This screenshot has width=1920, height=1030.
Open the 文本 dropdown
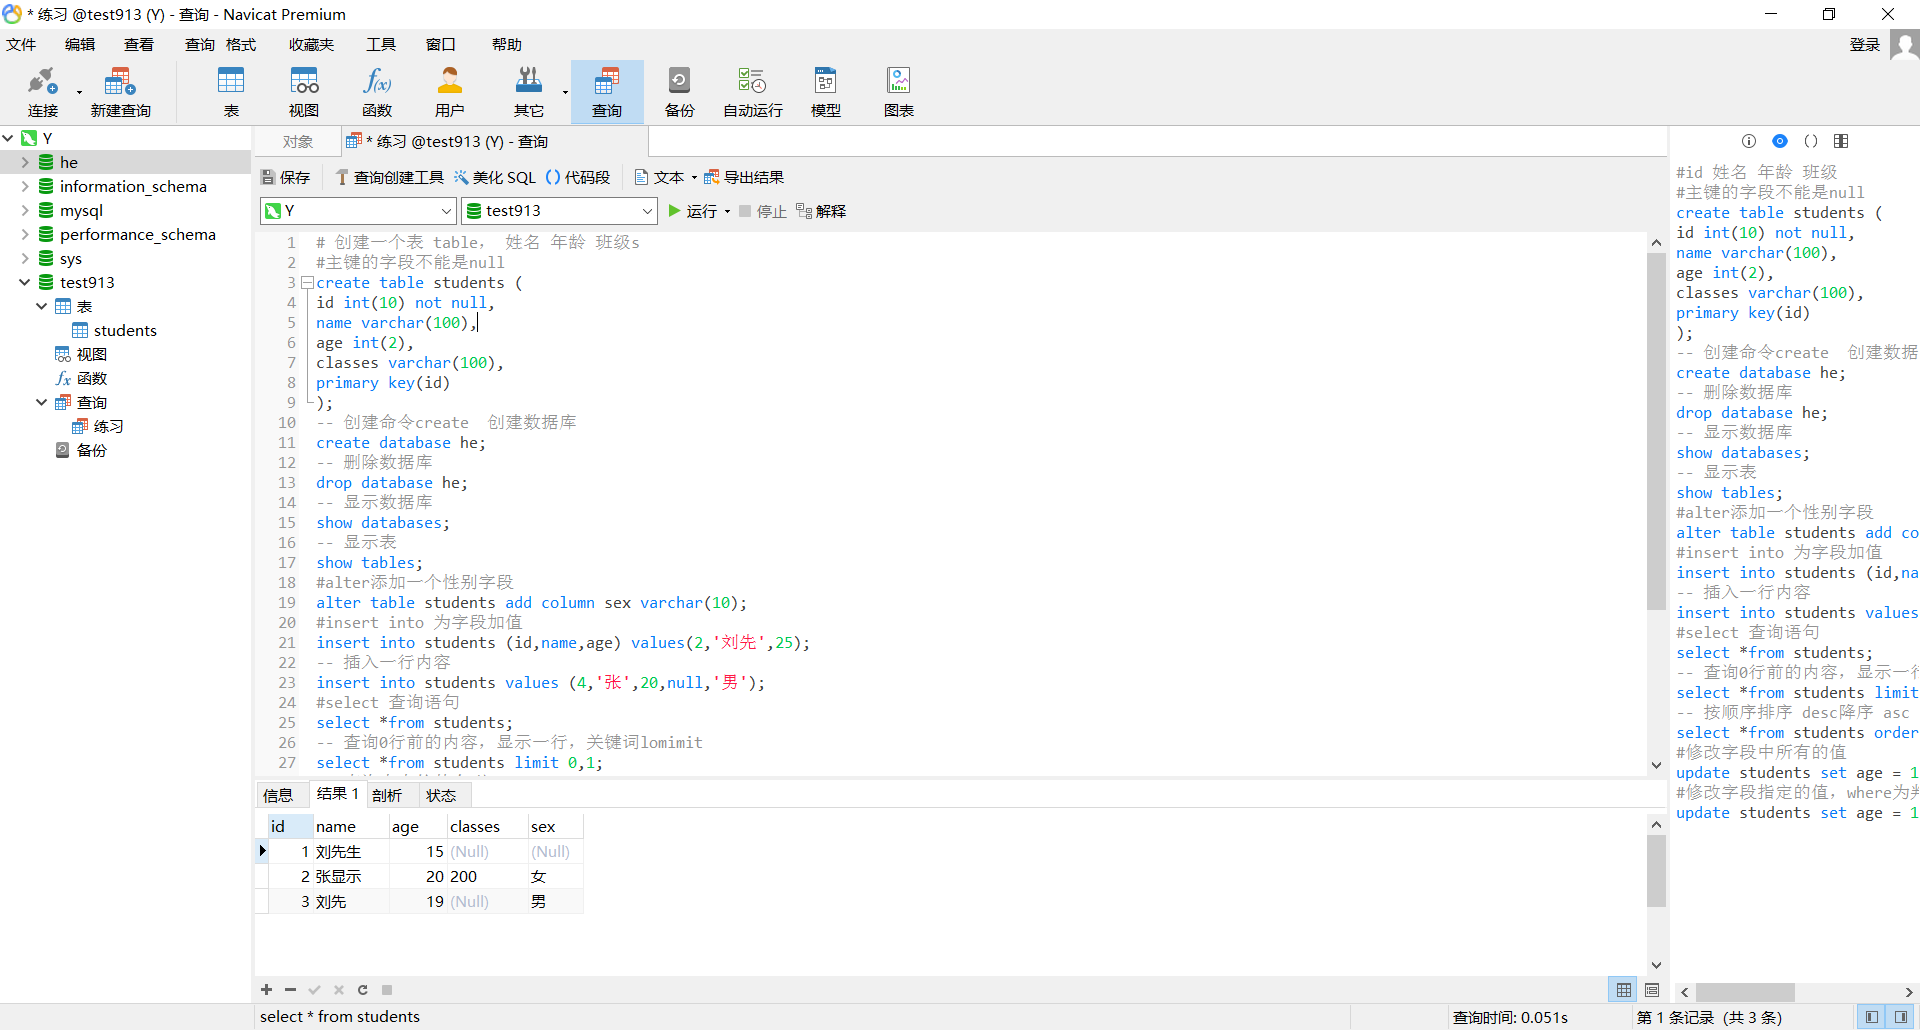(665, 177)
